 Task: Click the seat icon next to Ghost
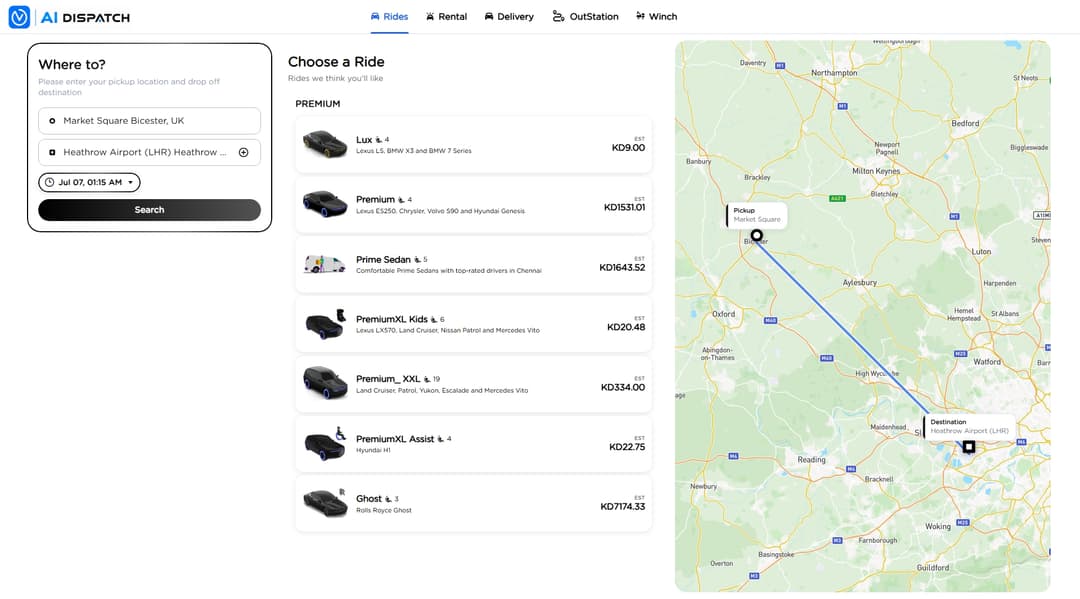[388, 499]
